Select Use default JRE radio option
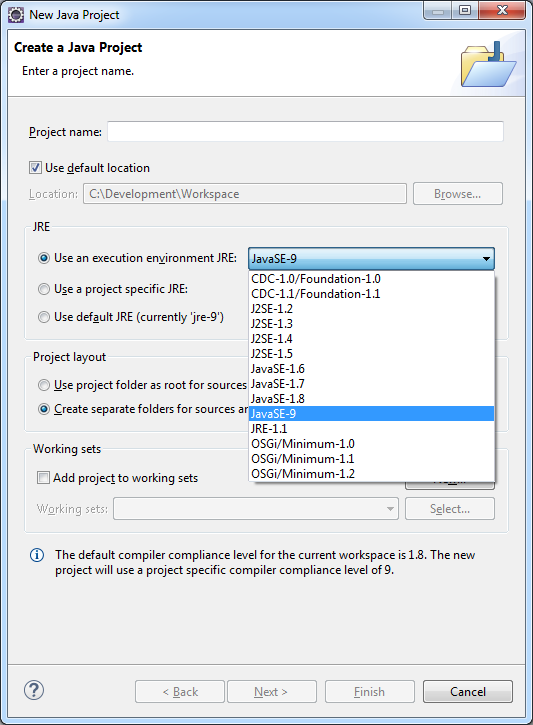Screen dimensions: 533x725 tap(44, 317)
